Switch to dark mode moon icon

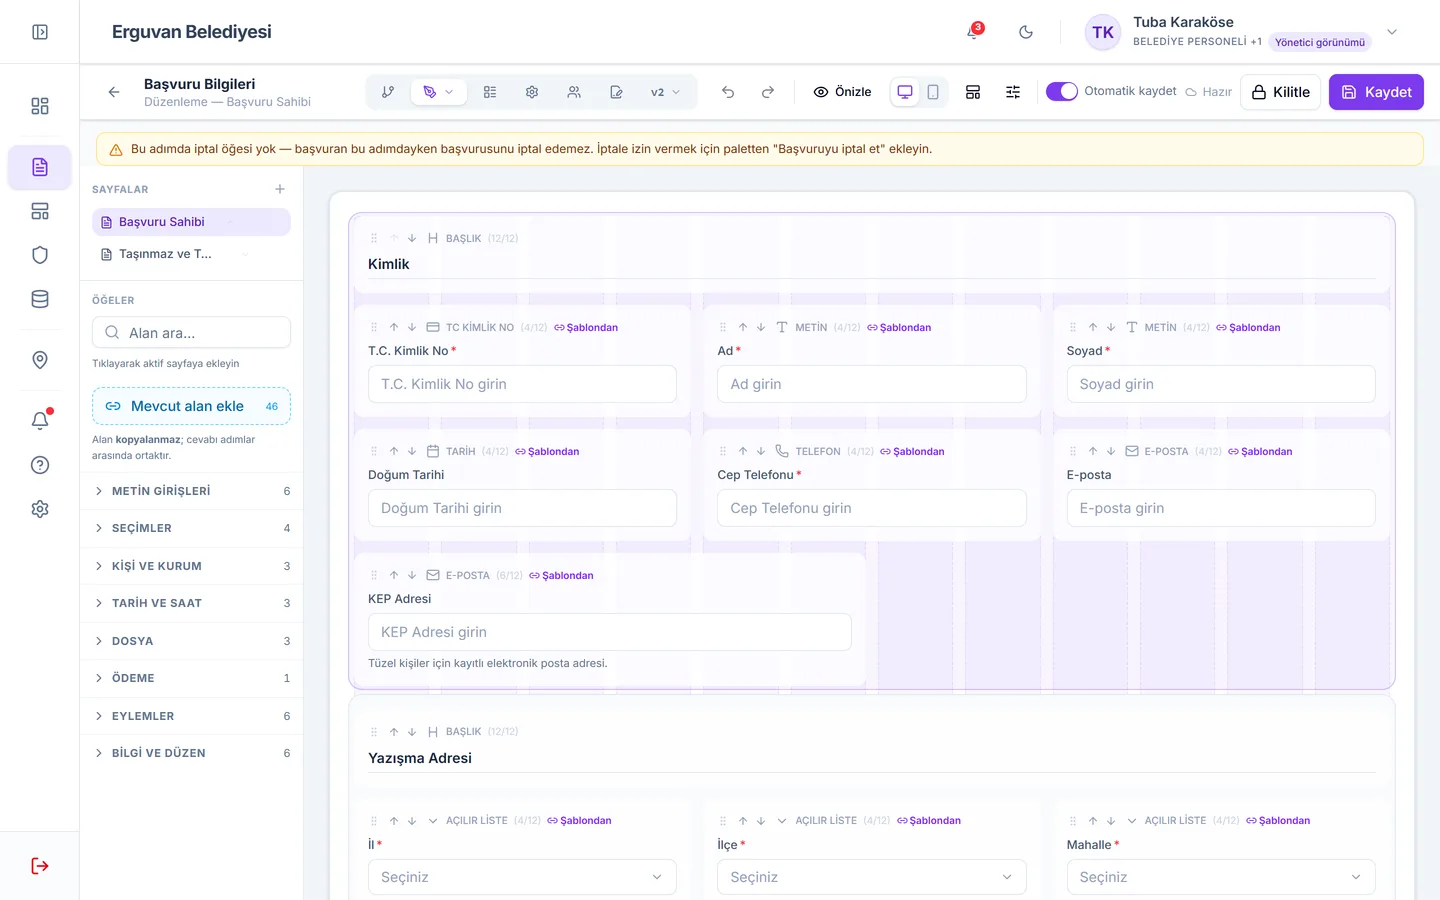click(1026, 32)
